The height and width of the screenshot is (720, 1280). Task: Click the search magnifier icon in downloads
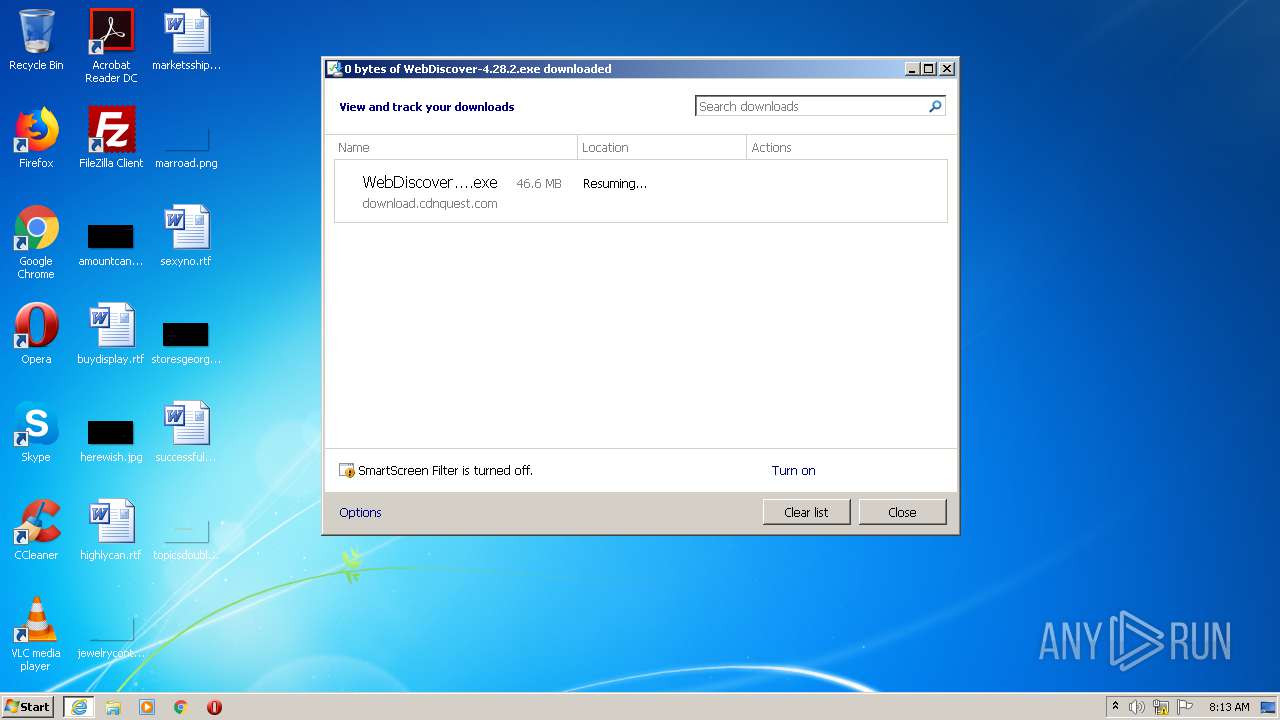pos(936,106)
